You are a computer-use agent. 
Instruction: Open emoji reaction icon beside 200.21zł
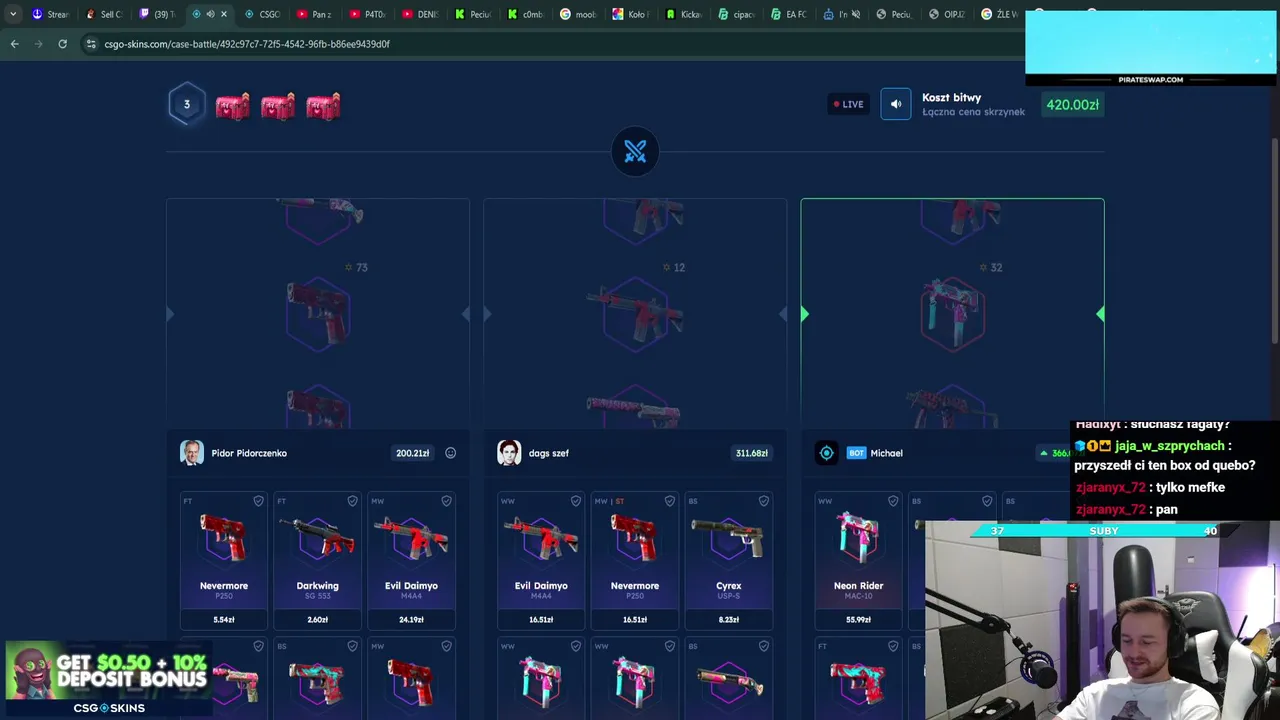pos(450,453)
